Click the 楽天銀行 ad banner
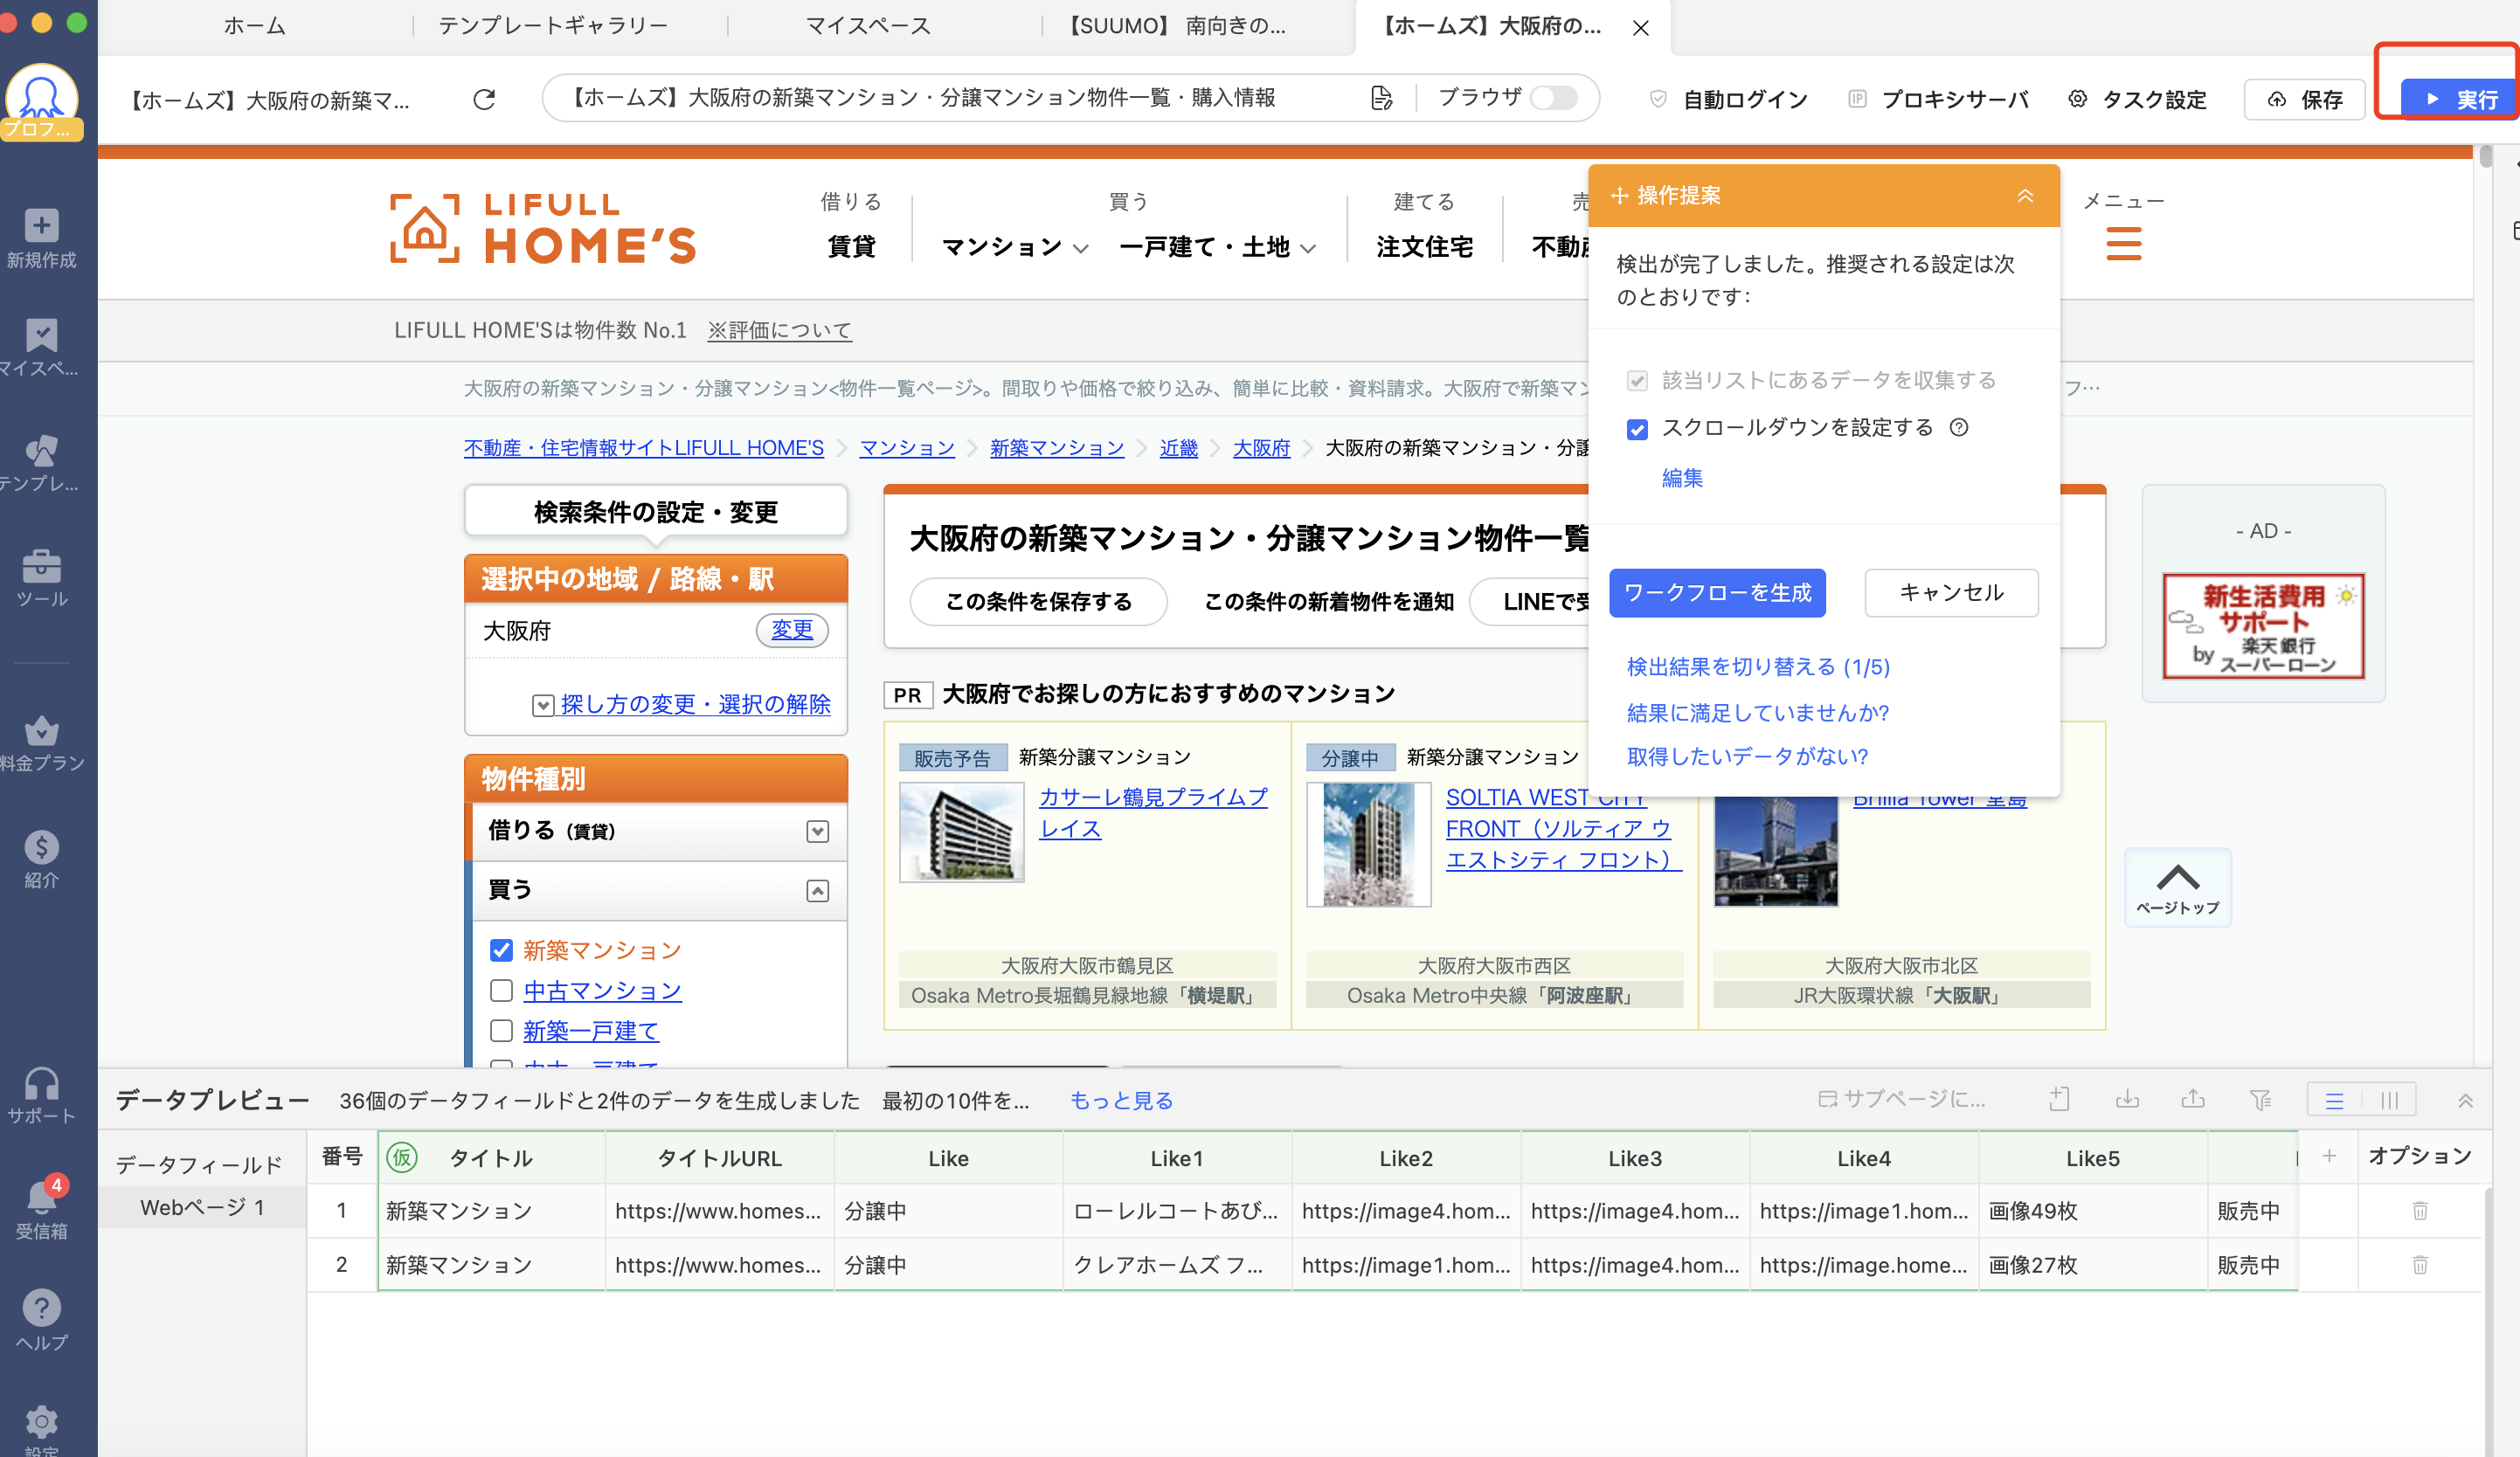 tap(2263, 625)
